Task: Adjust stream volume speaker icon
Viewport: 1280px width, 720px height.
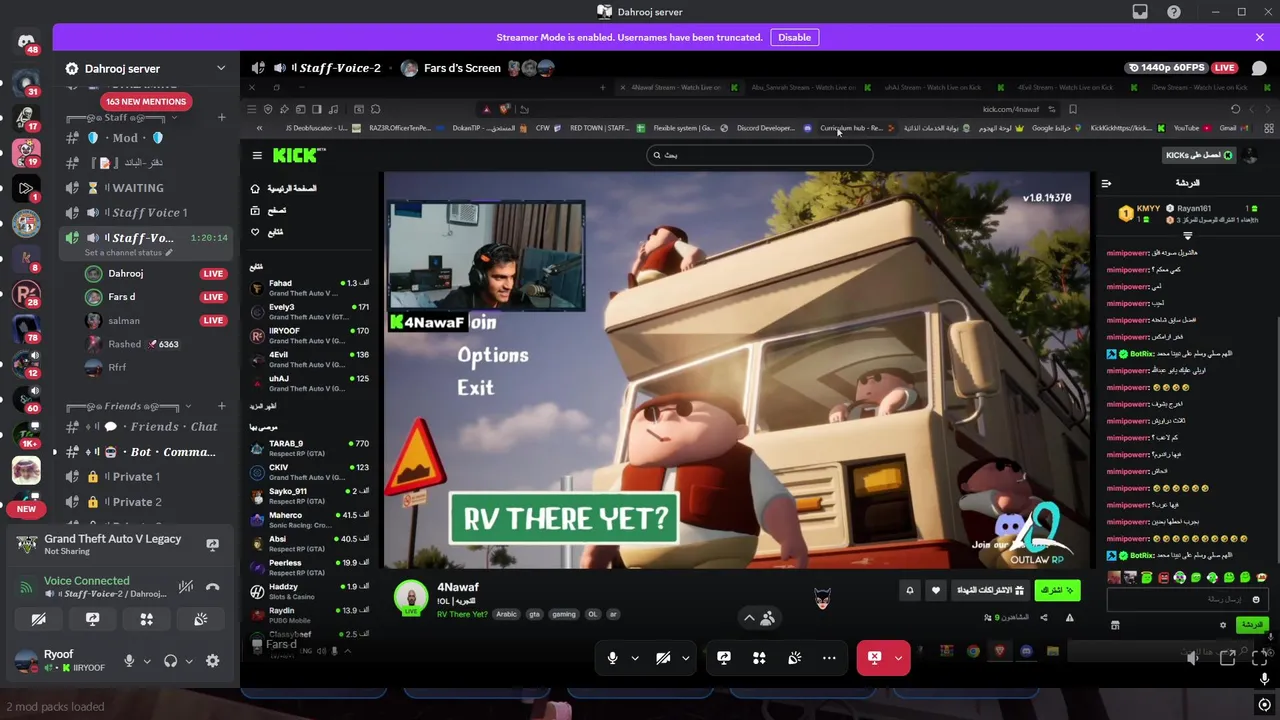Action: point(1193,658)
